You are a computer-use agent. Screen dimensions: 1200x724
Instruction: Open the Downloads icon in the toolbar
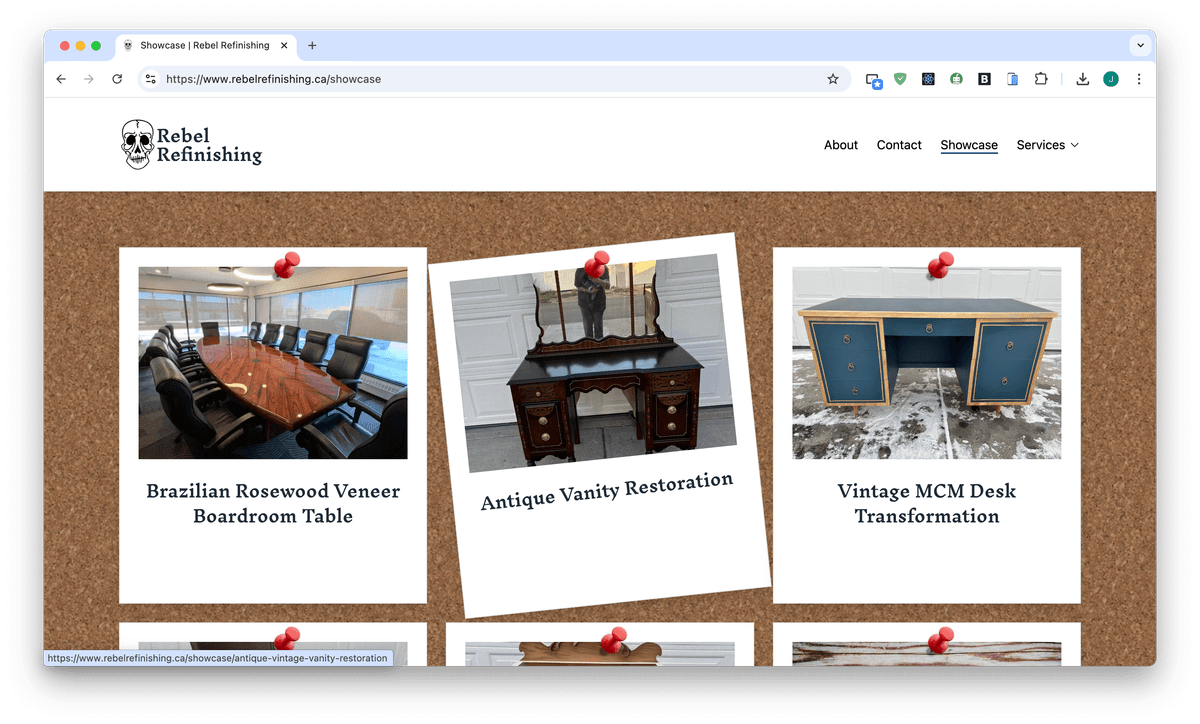tap(1083, 79)
